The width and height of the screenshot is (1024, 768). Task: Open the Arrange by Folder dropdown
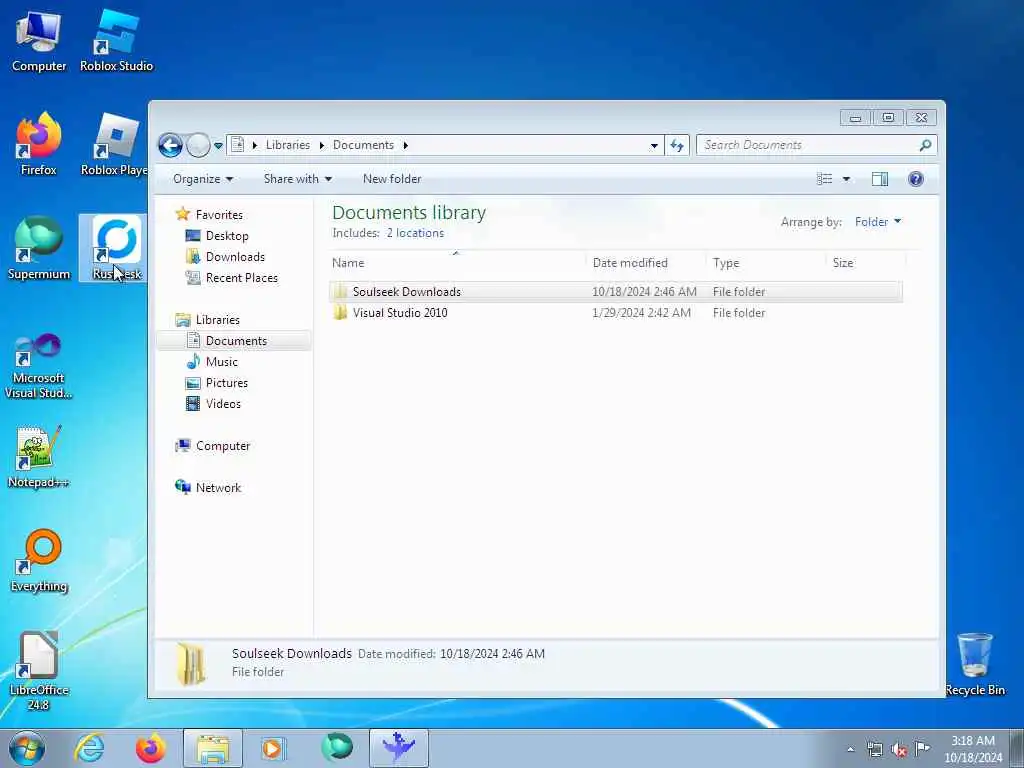[878, 222]
